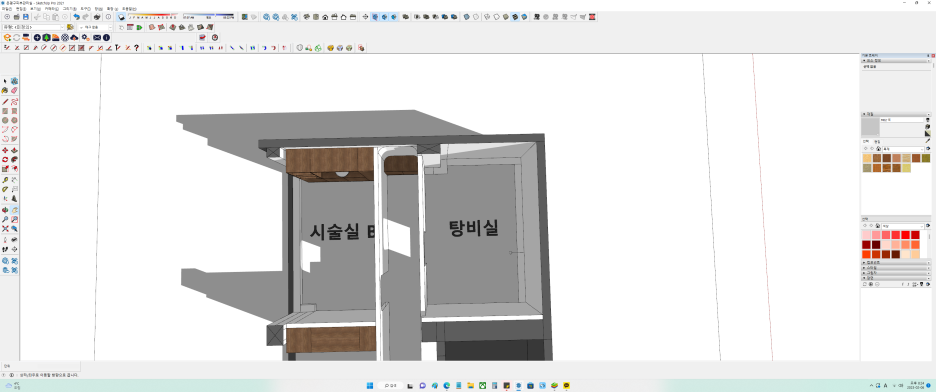The width and height of the screenshot is (936, 392).
Task: Save the model with floppy disk icon
Action: [x=26, y=17]
